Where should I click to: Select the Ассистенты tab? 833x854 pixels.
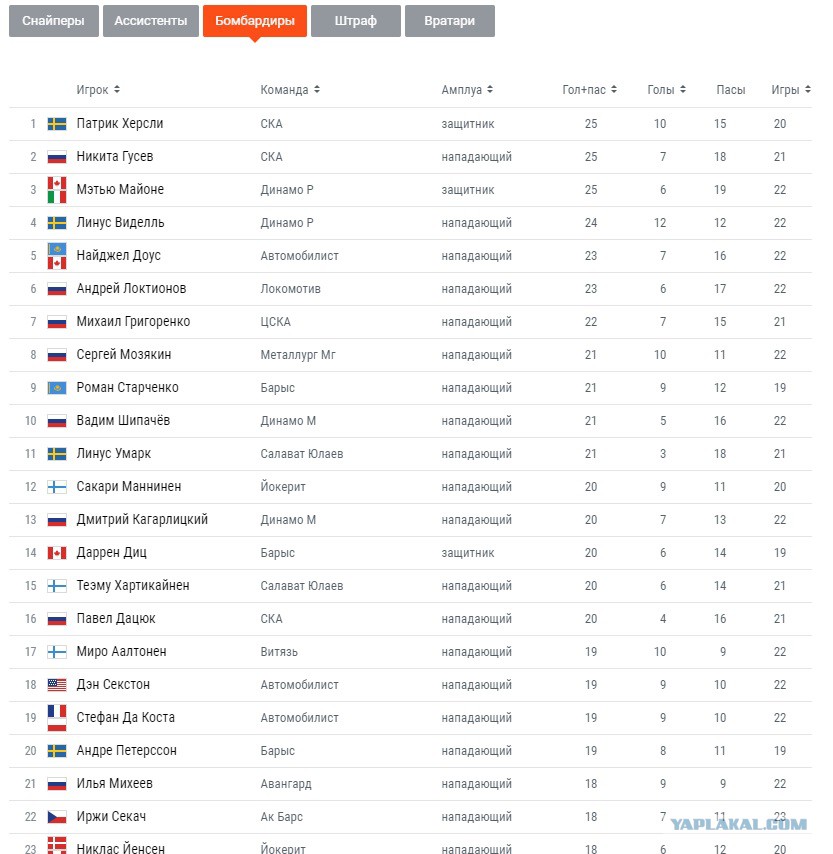(150, 21)
